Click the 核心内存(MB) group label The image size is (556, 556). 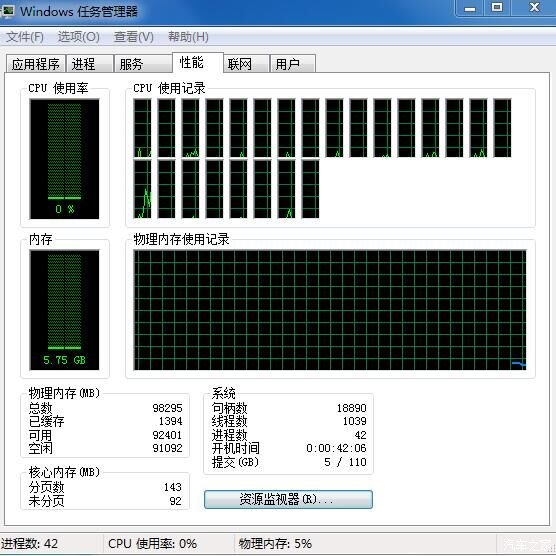pos(64,472)
